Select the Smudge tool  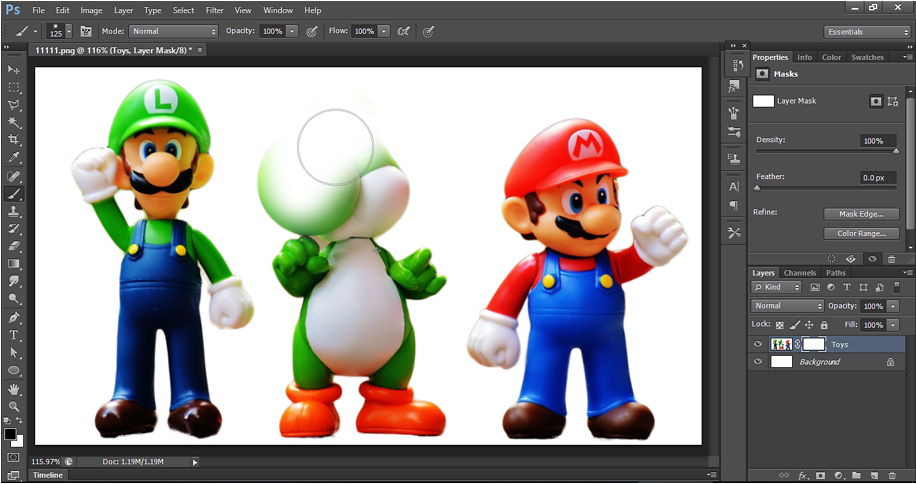(x=13, y=281)
